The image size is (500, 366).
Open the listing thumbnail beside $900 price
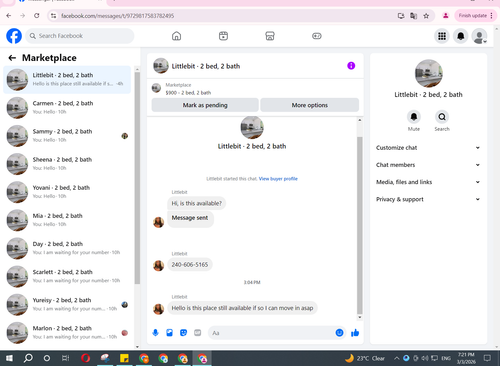coord(156,88)
